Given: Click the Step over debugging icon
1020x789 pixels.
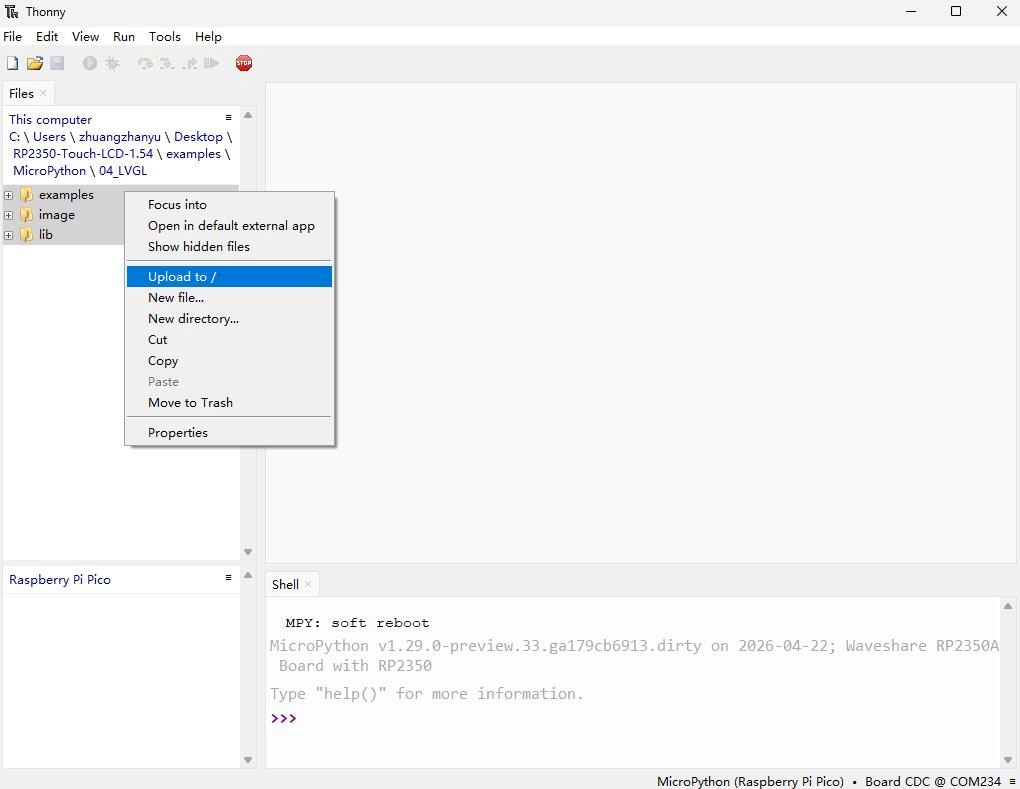Looking at the screenshot, I should coord(144,63).
